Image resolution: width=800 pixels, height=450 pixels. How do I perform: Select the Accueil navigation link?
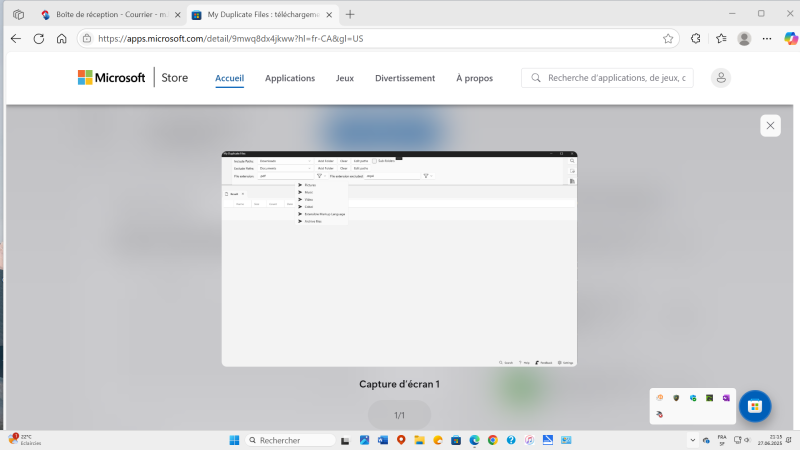(229, 78)
